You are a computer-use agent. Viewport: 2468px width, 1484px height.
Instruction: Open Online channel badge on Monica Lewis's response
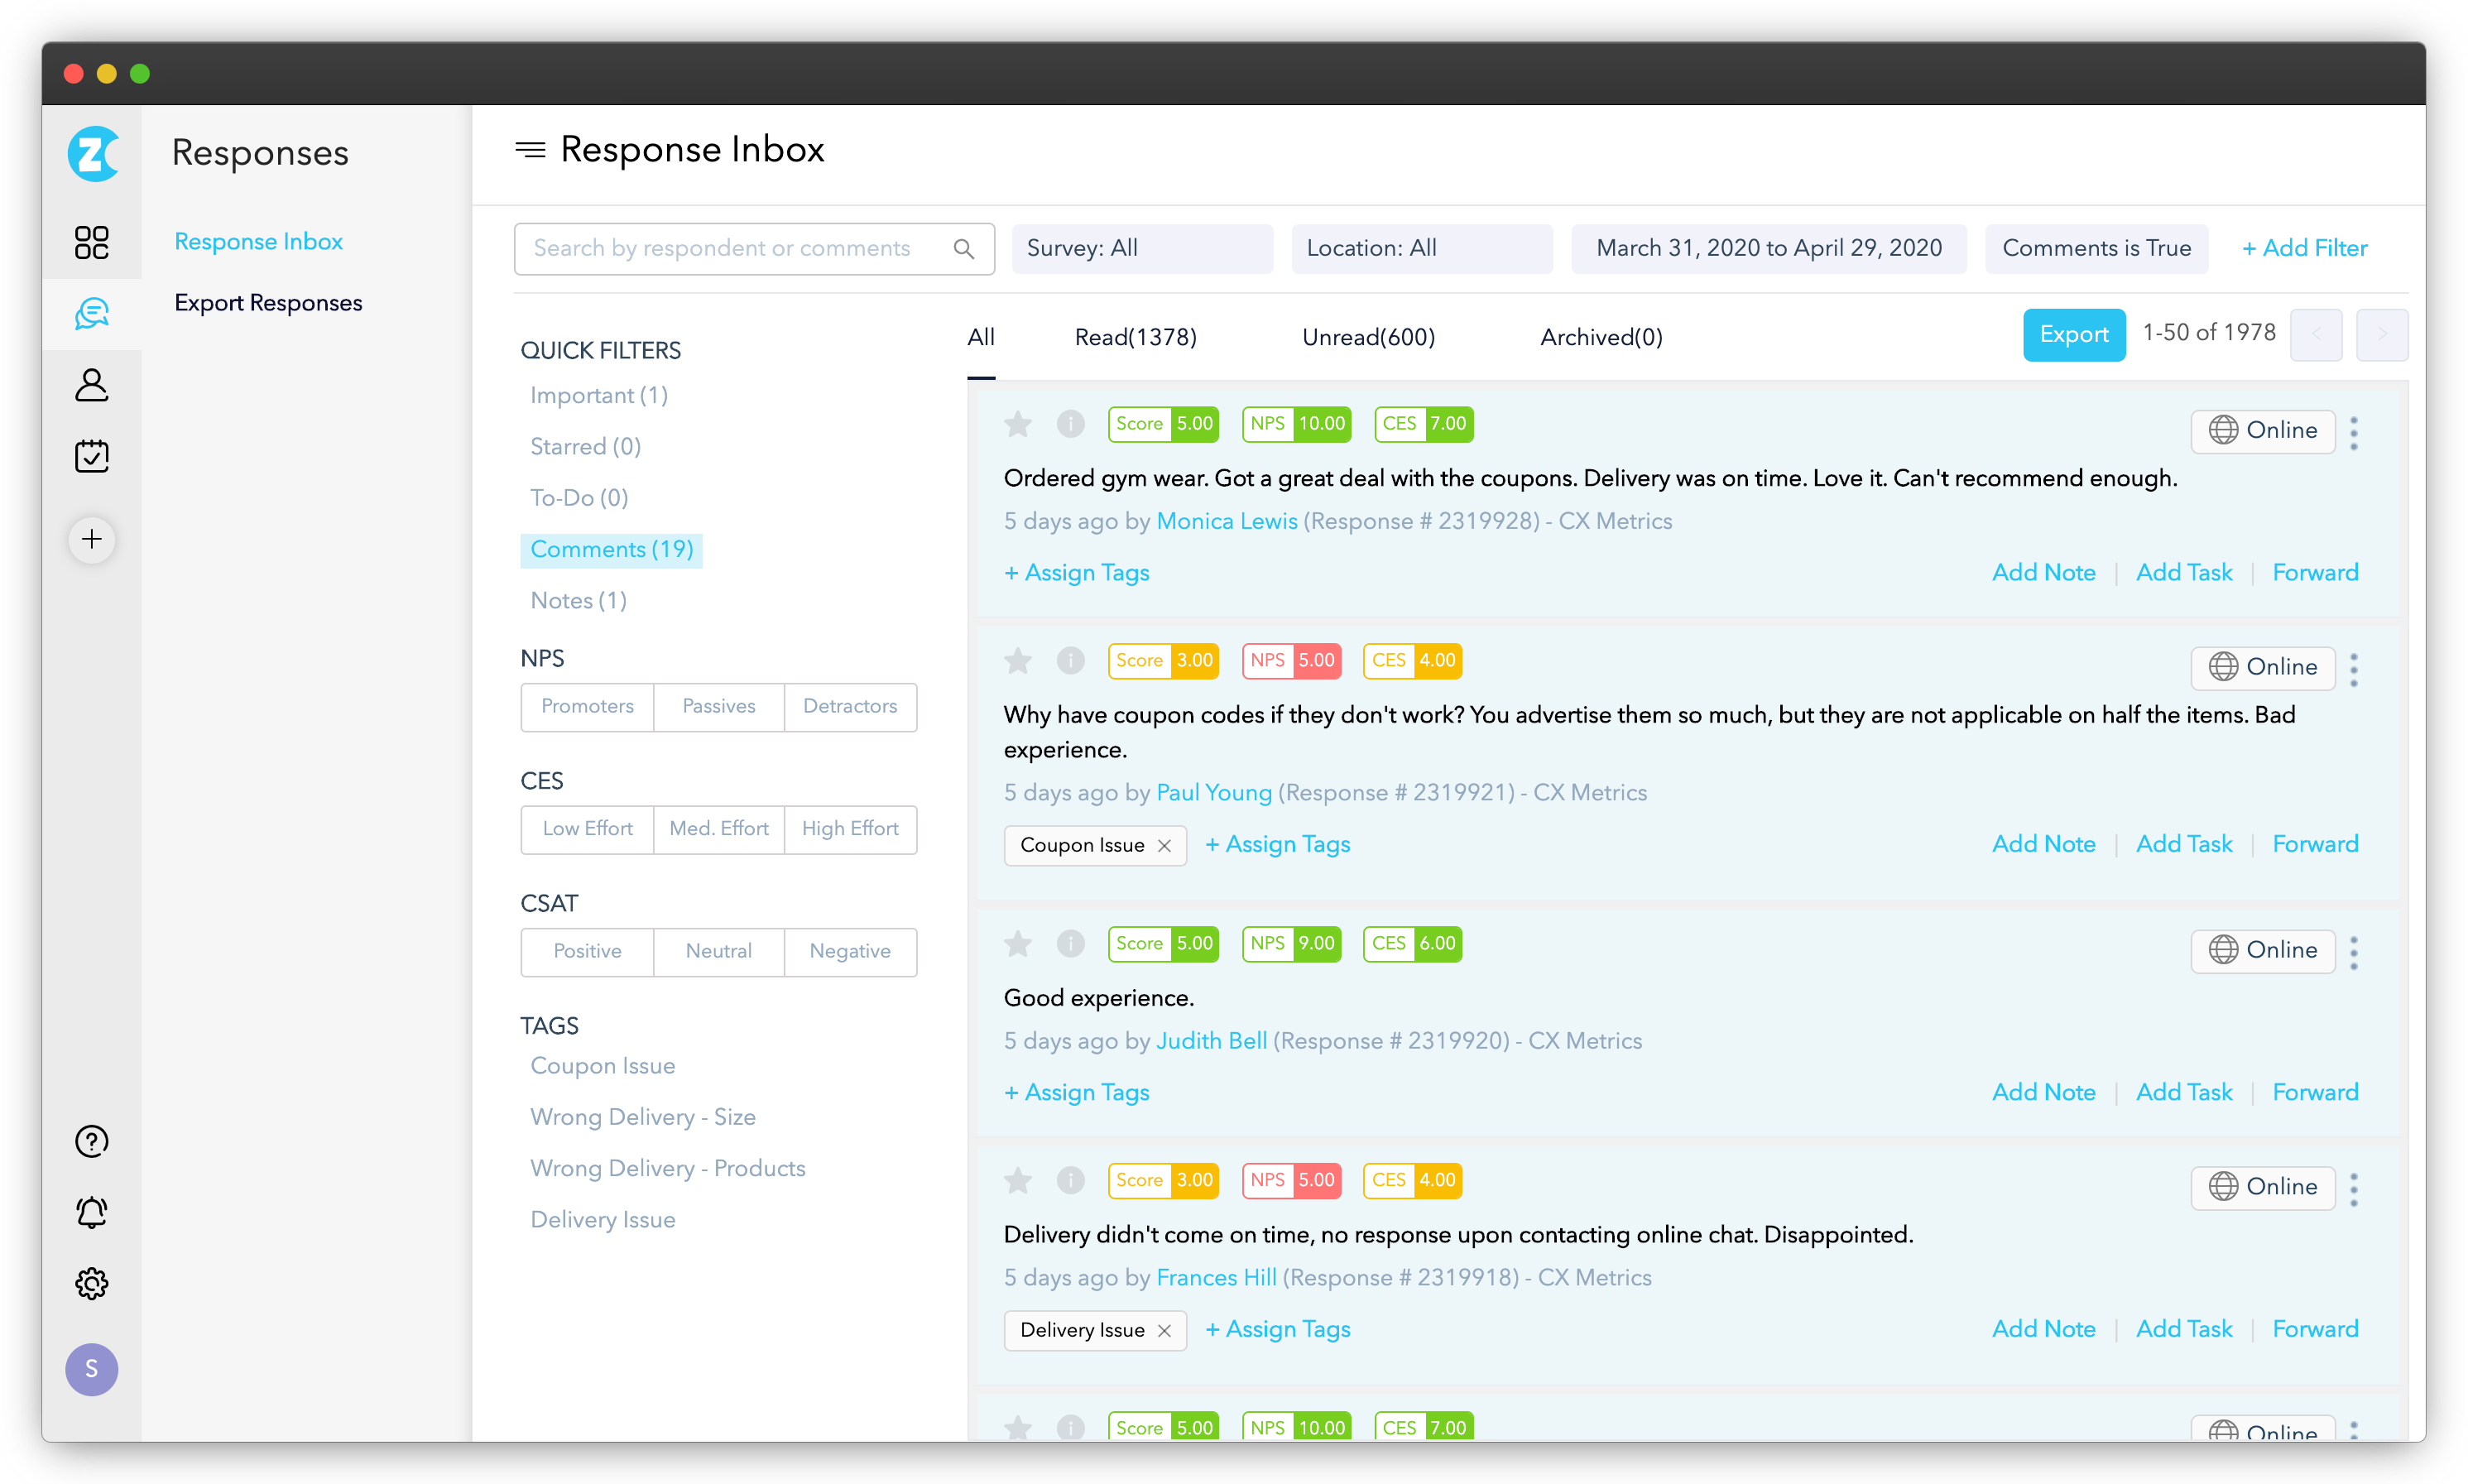click(x=2263, y=431)
